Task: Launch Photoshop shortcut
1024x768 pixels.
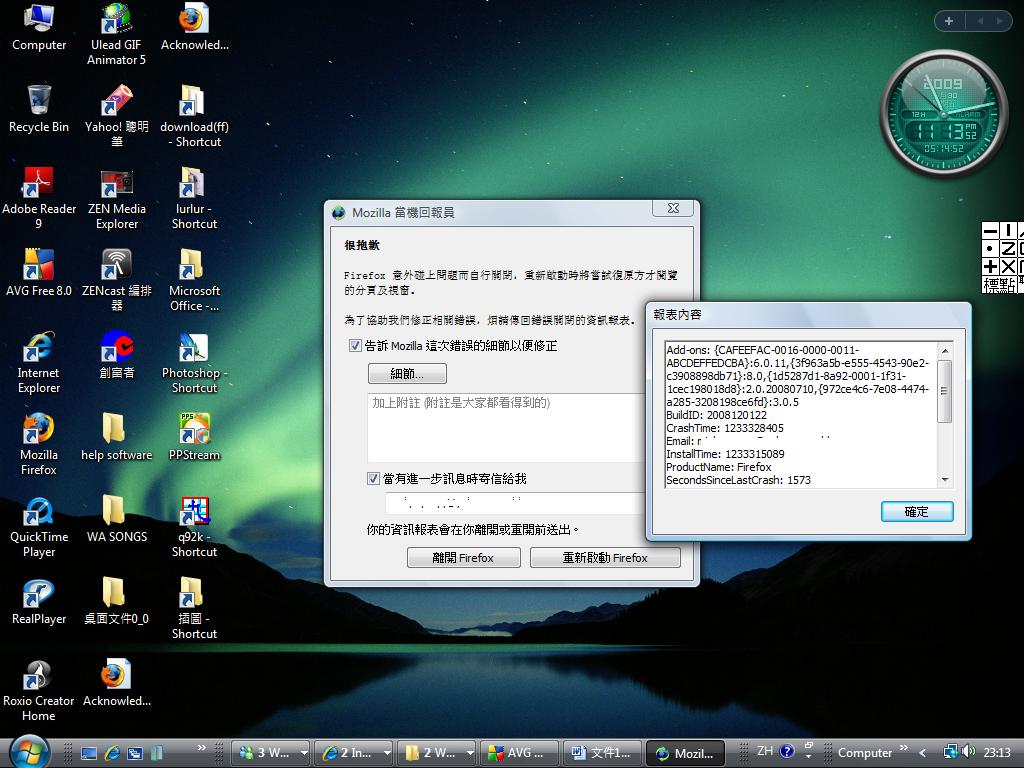Action: (194, 362)
